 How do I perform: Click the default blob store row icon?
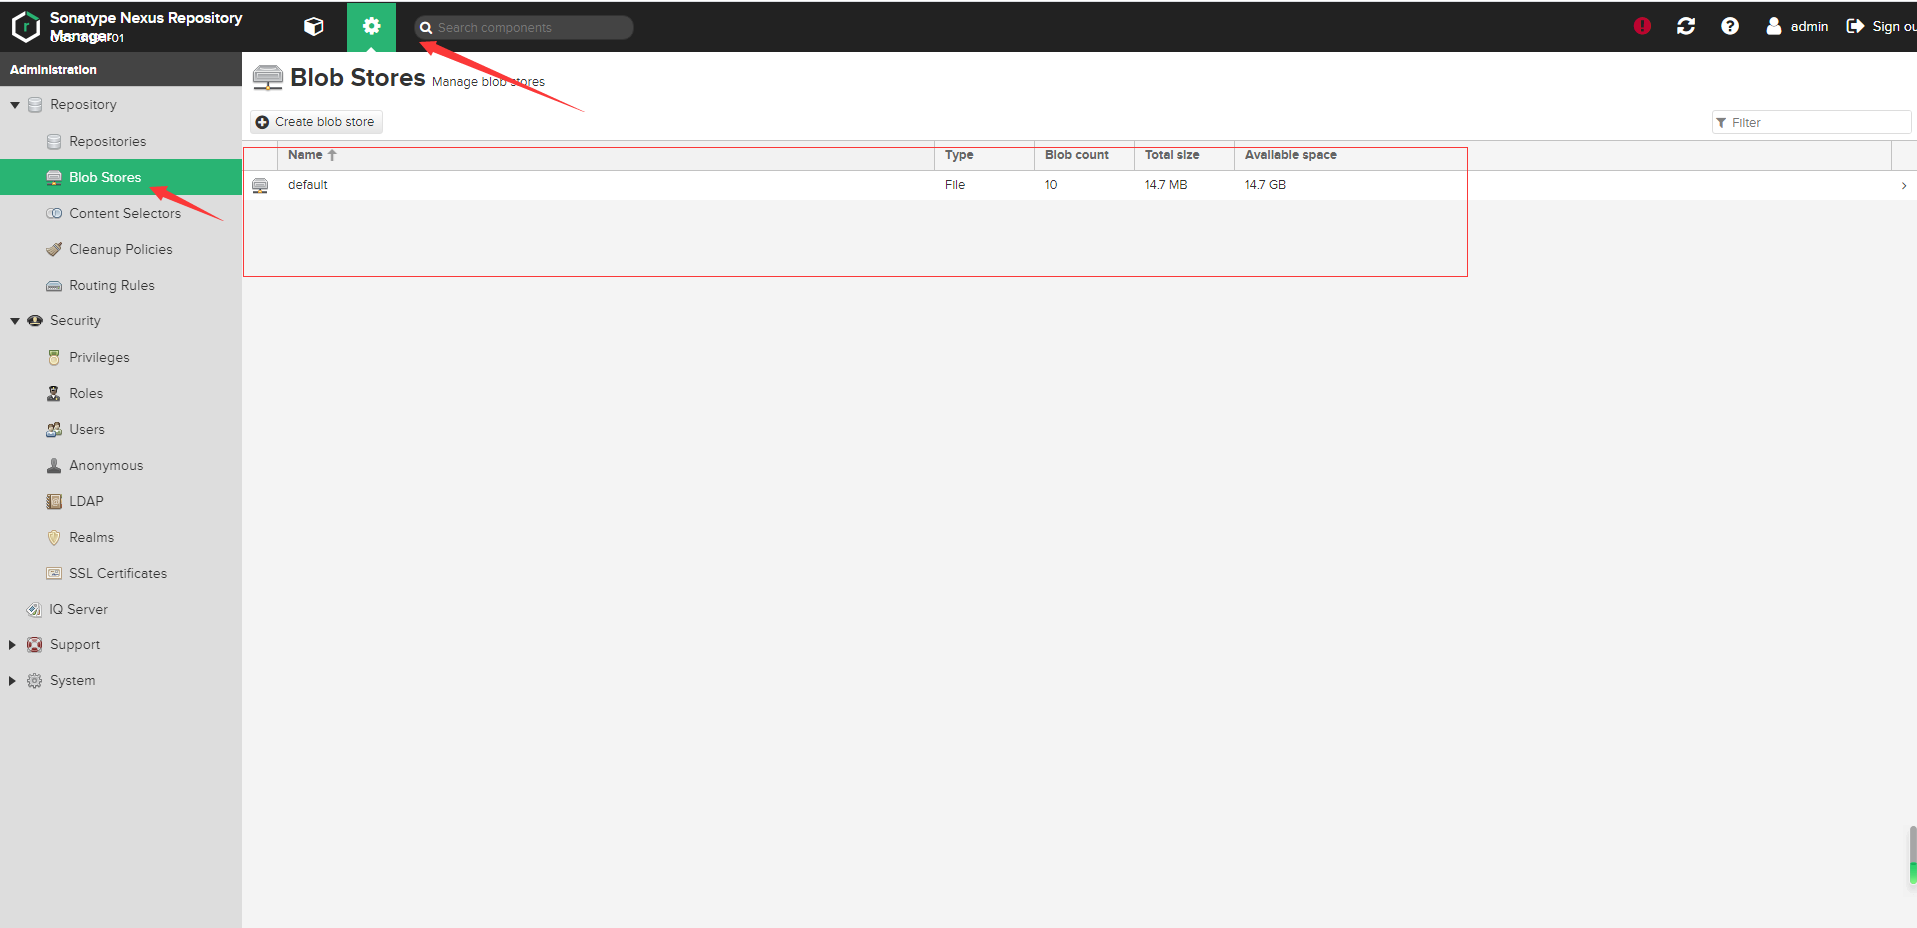[x=260, y=186]
